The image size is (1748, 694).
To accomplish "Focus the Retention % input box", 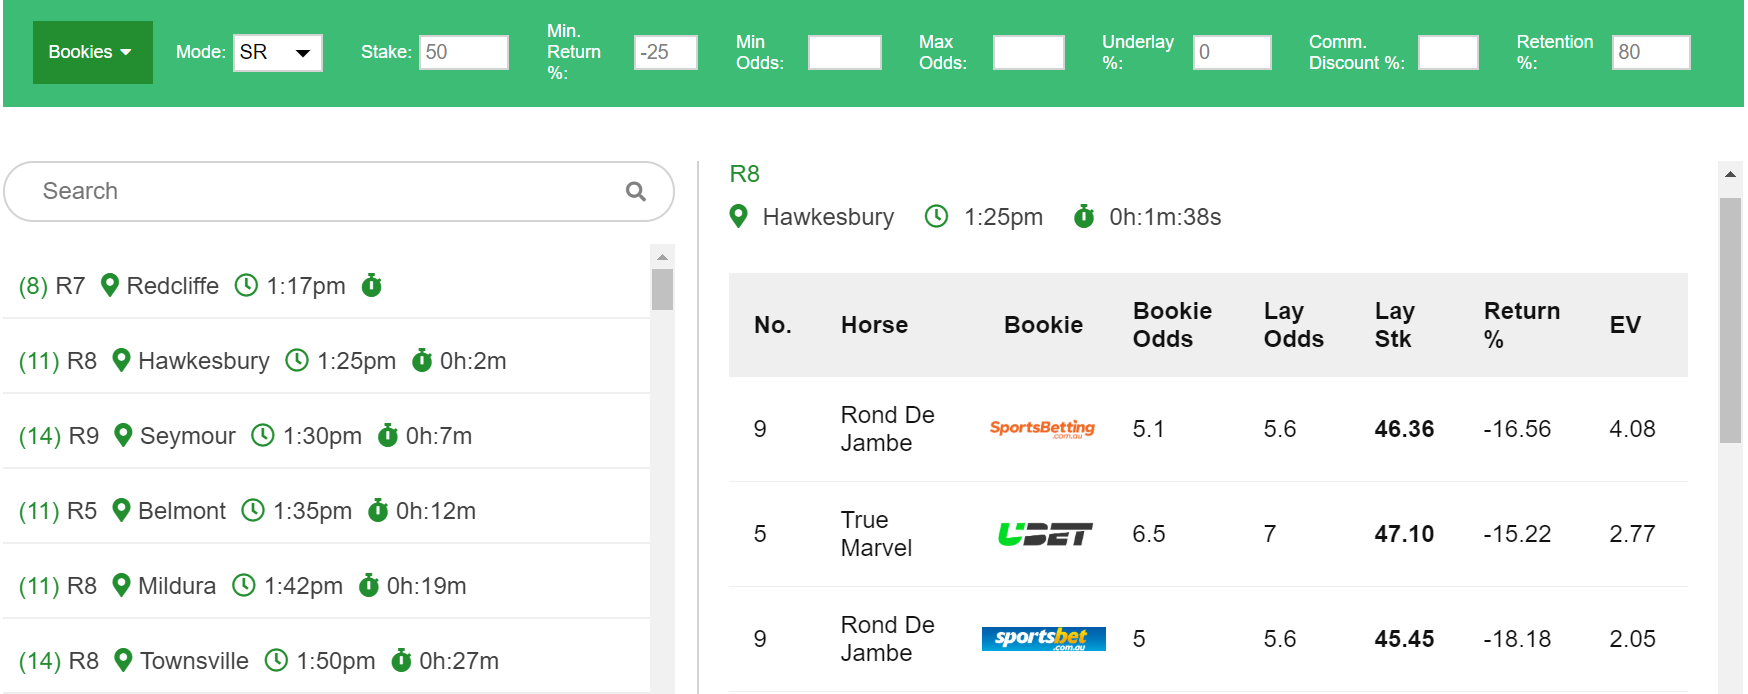I will click(1651, 52).
